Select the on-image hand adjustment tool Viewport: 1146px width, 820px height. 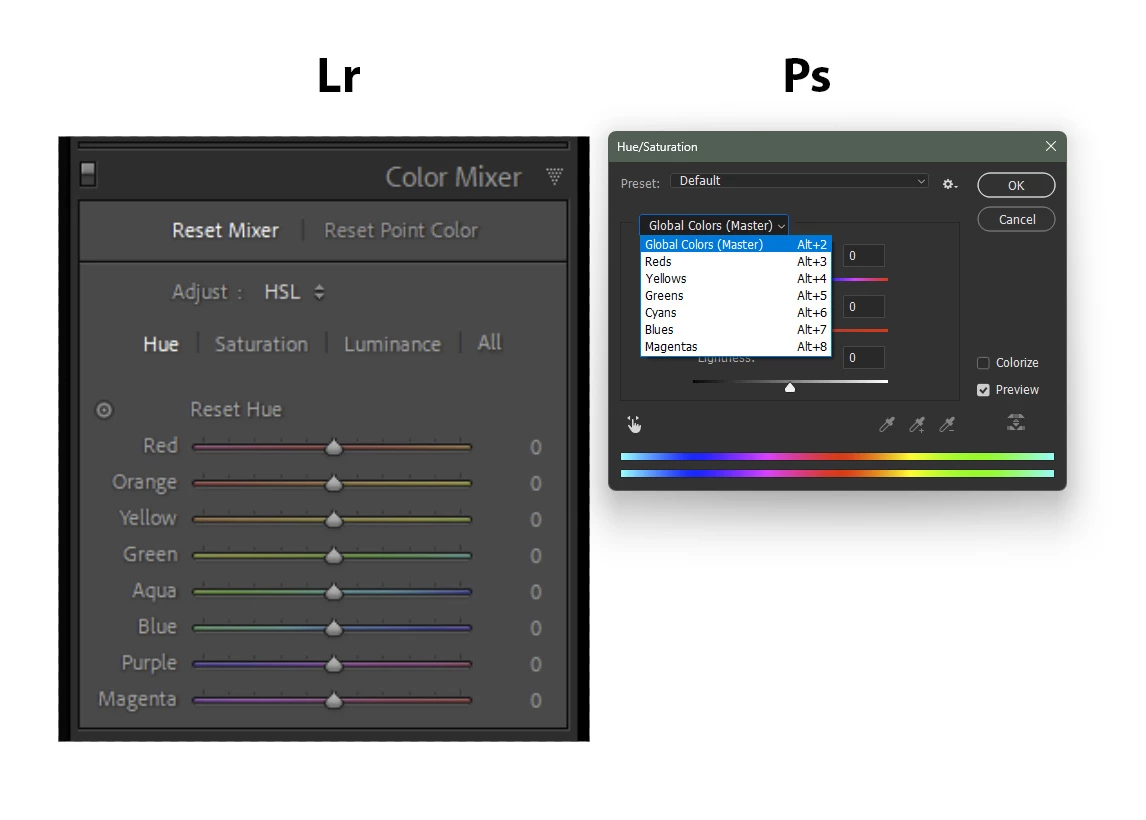pos(634,424)
